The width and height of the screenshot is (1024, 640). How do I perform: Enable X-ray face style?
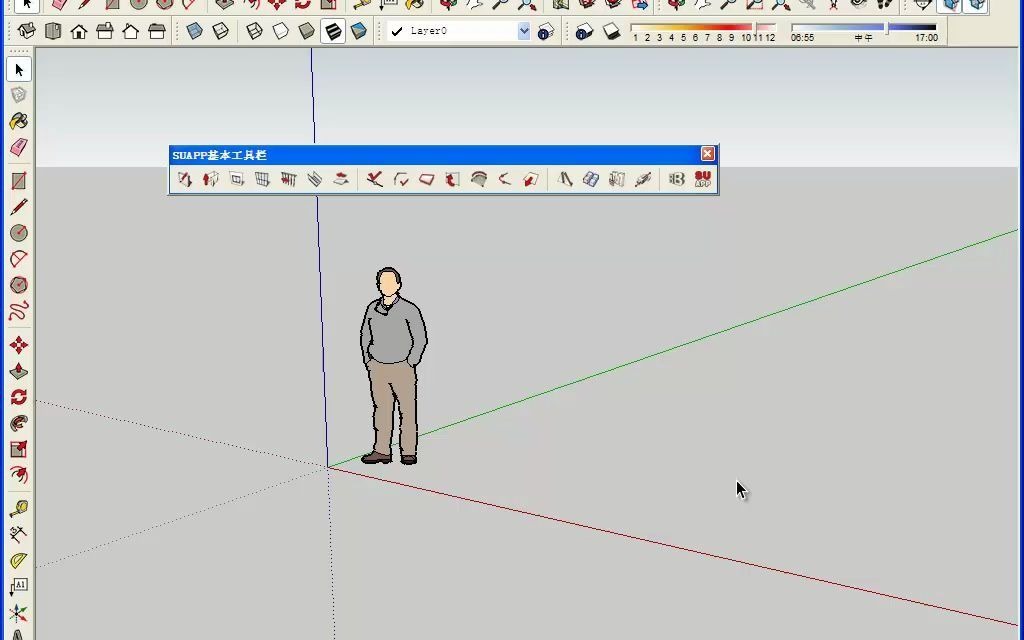pyautogui.click(x=194, y=30)
